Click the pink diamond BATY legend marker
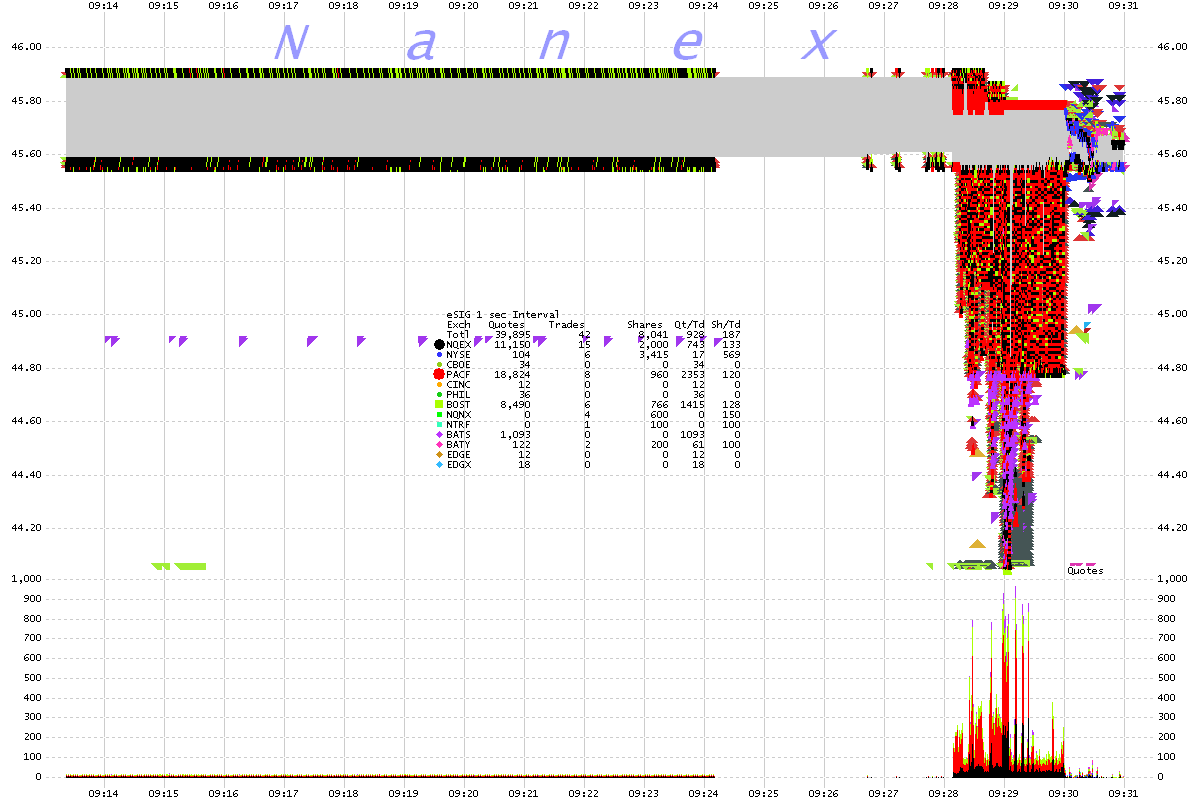The width and height of the screenshot is (1200, 800). pos(439,444)
